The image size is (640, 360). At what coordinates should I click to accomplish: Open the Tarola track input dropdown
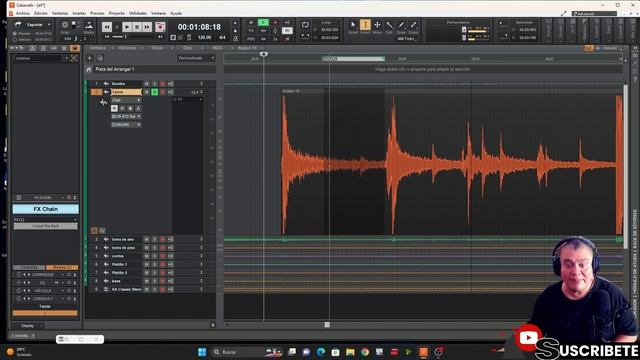pos(127,116)
